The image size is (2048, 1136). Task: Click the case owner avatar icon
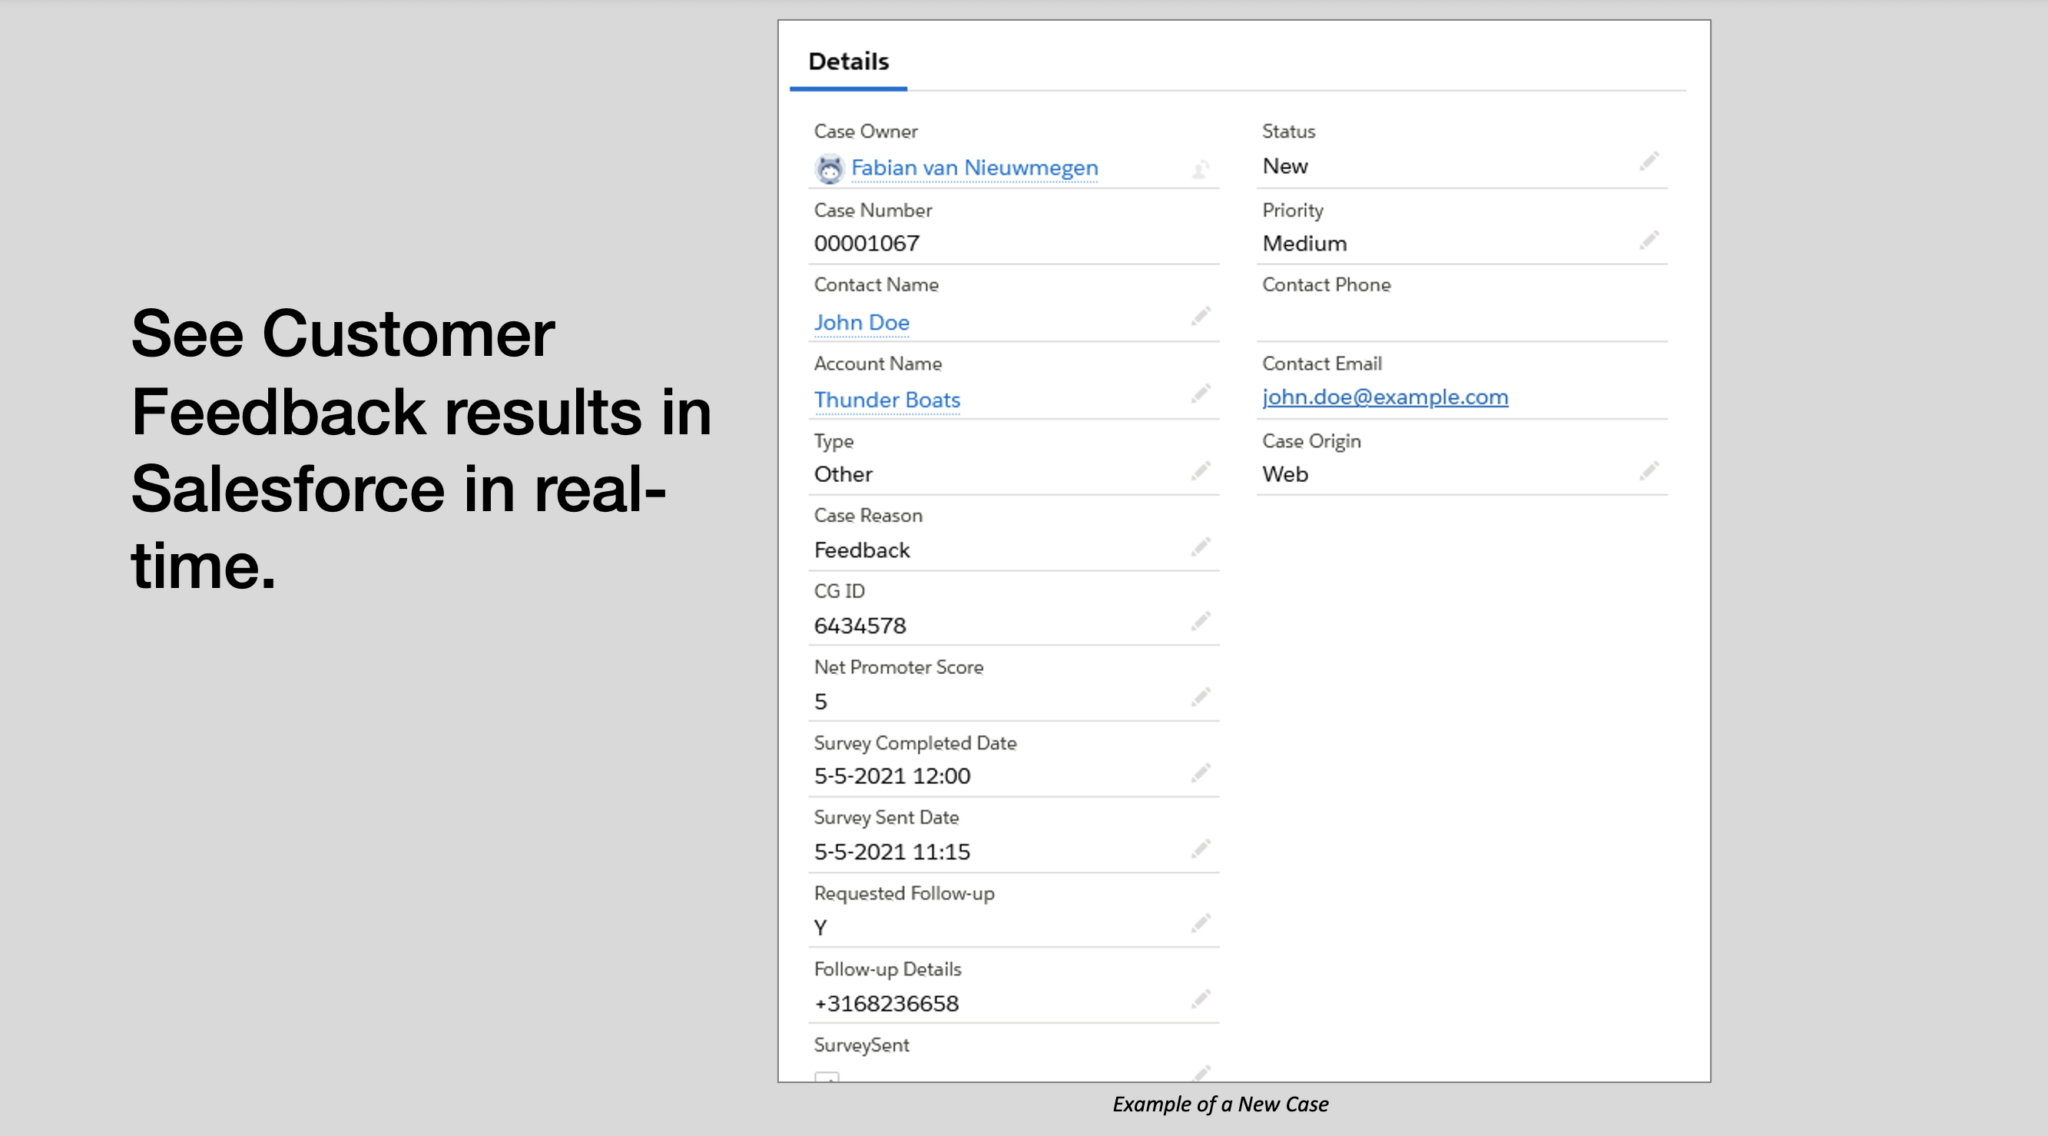pyautogui.click(x=829, y=169)
